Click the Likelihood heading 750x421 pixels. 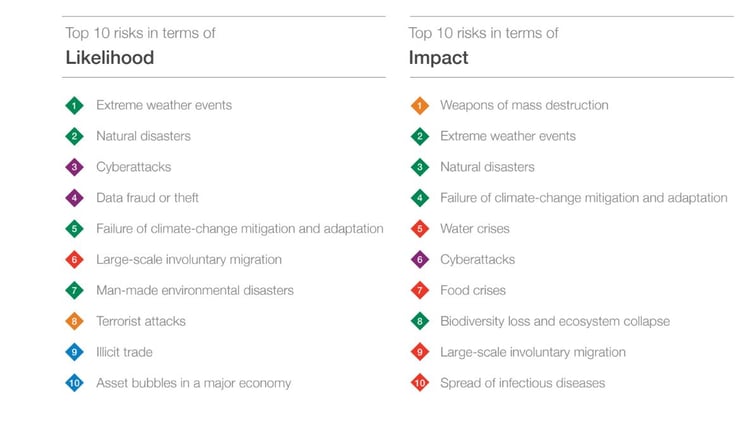pos(110,58)
